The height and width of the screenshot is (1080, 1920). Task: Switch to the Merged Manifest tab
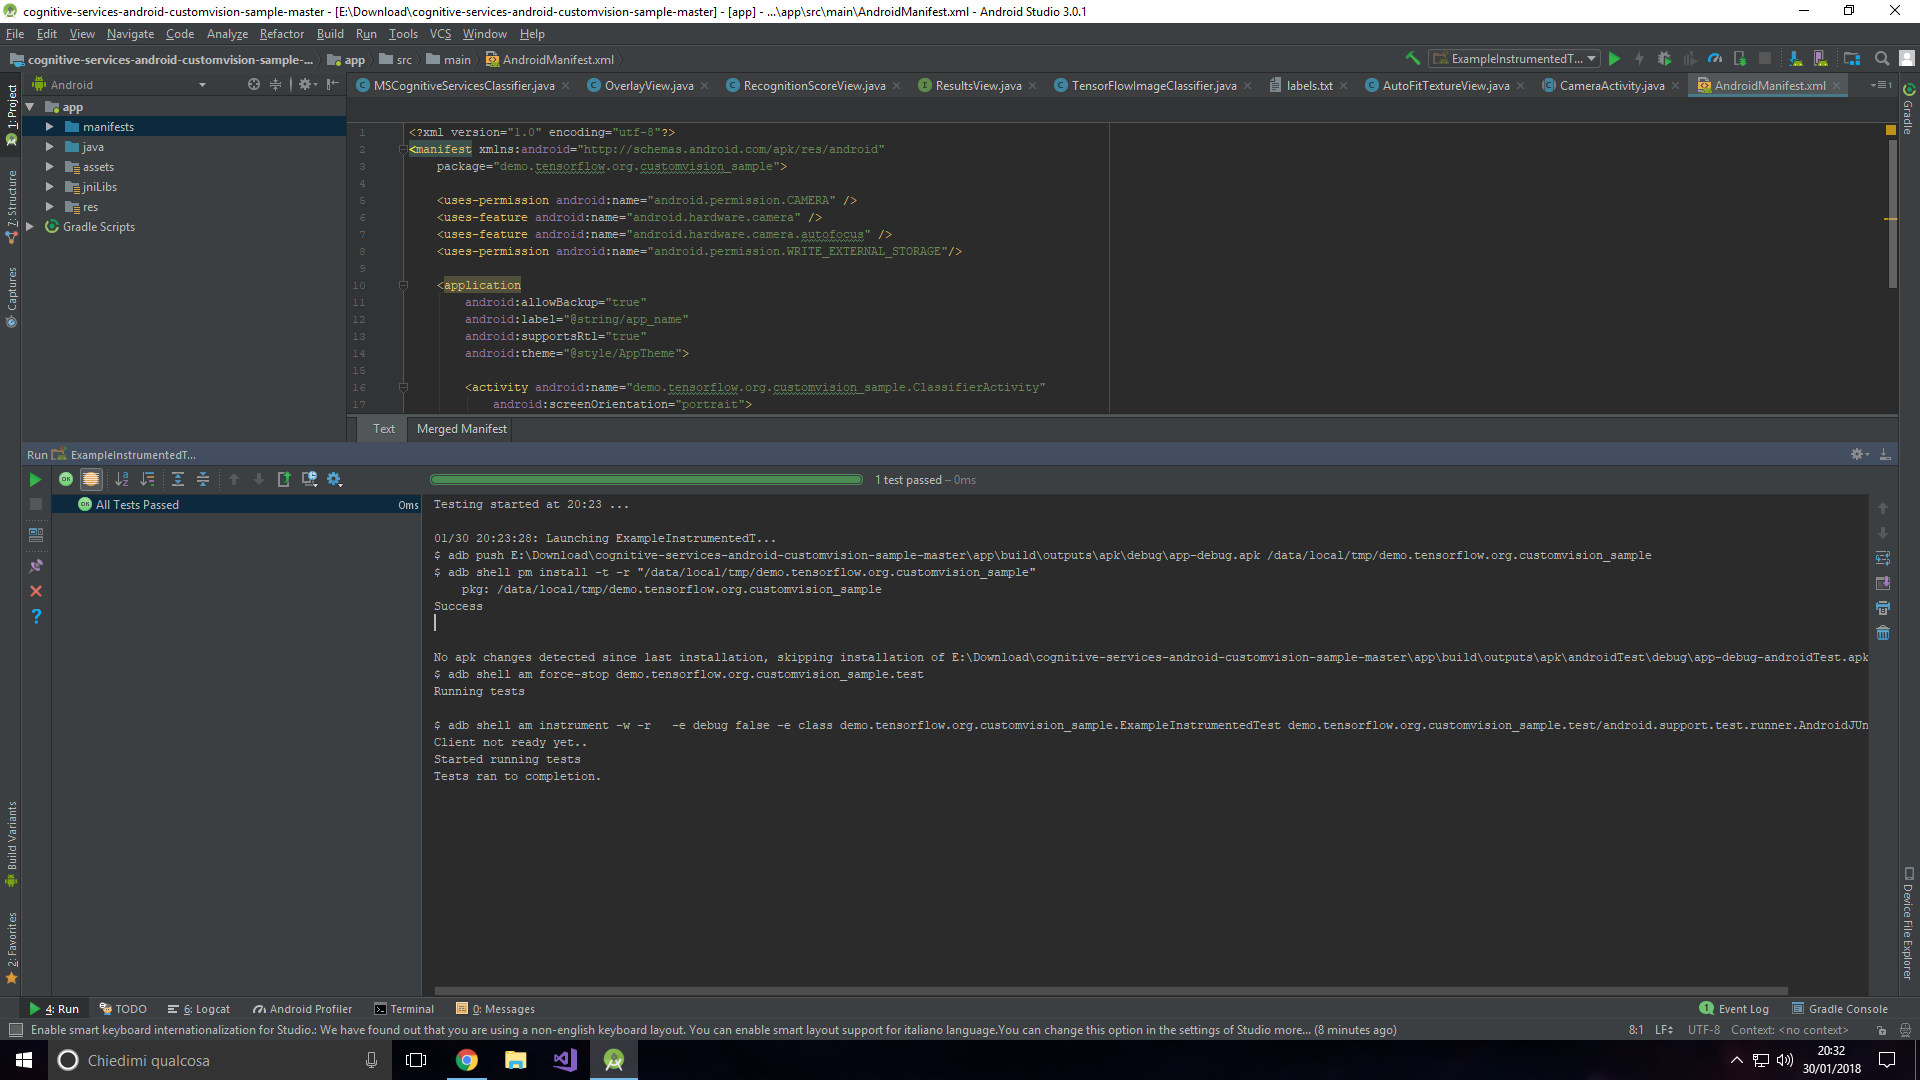click(460, 428)
